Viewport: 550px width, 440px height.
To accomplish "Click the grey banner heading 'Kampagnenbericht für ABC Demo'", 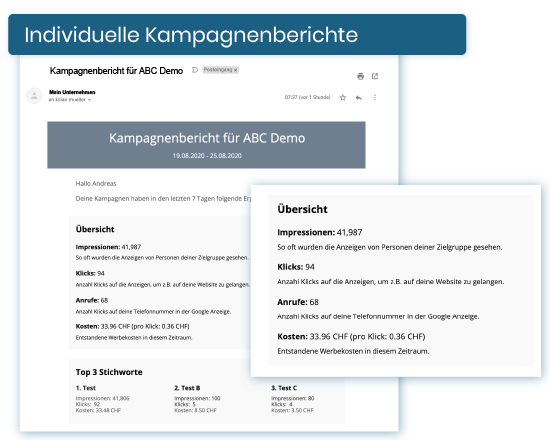I will (x=207, y=138).
